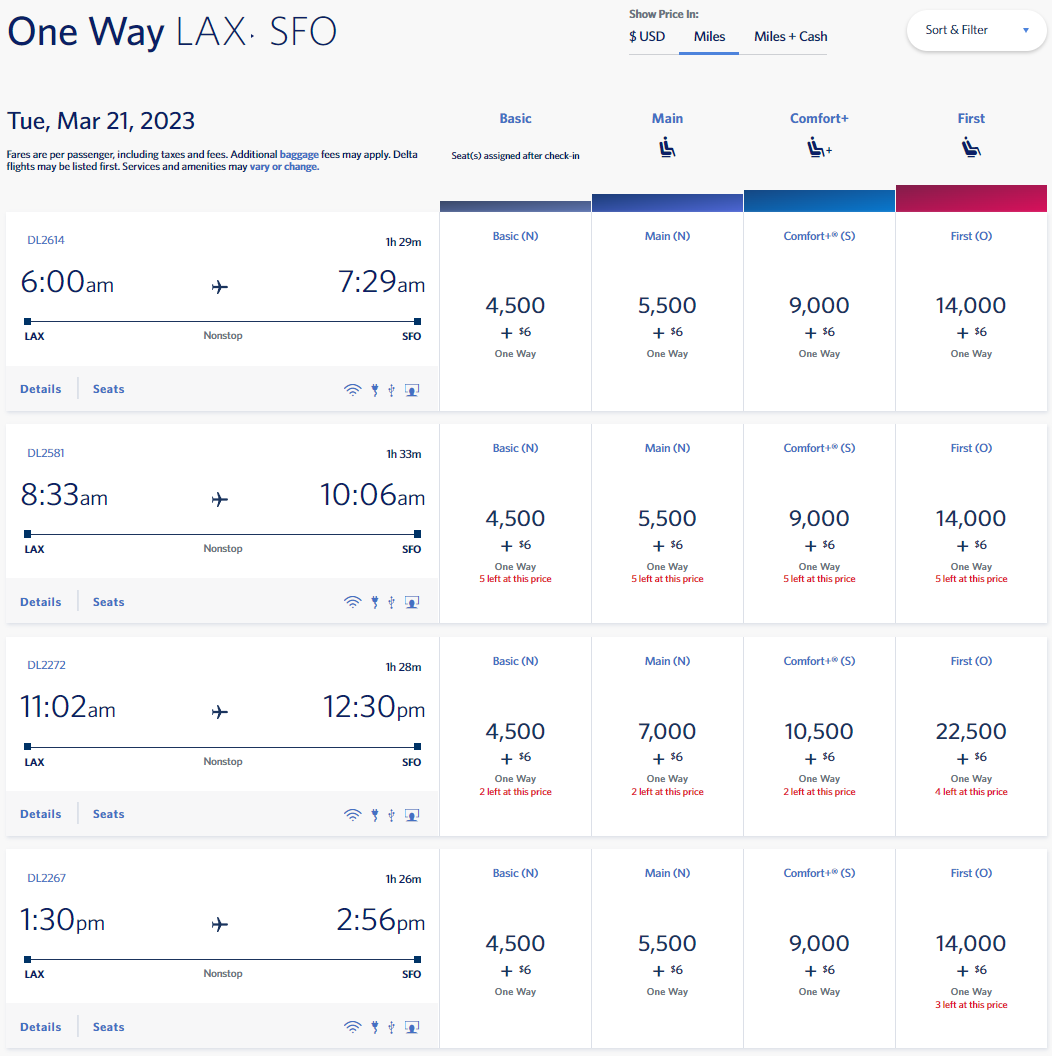1052x1056 pixels.
Task: Show prices in Miles + Cash
Action: coord(791,36)
